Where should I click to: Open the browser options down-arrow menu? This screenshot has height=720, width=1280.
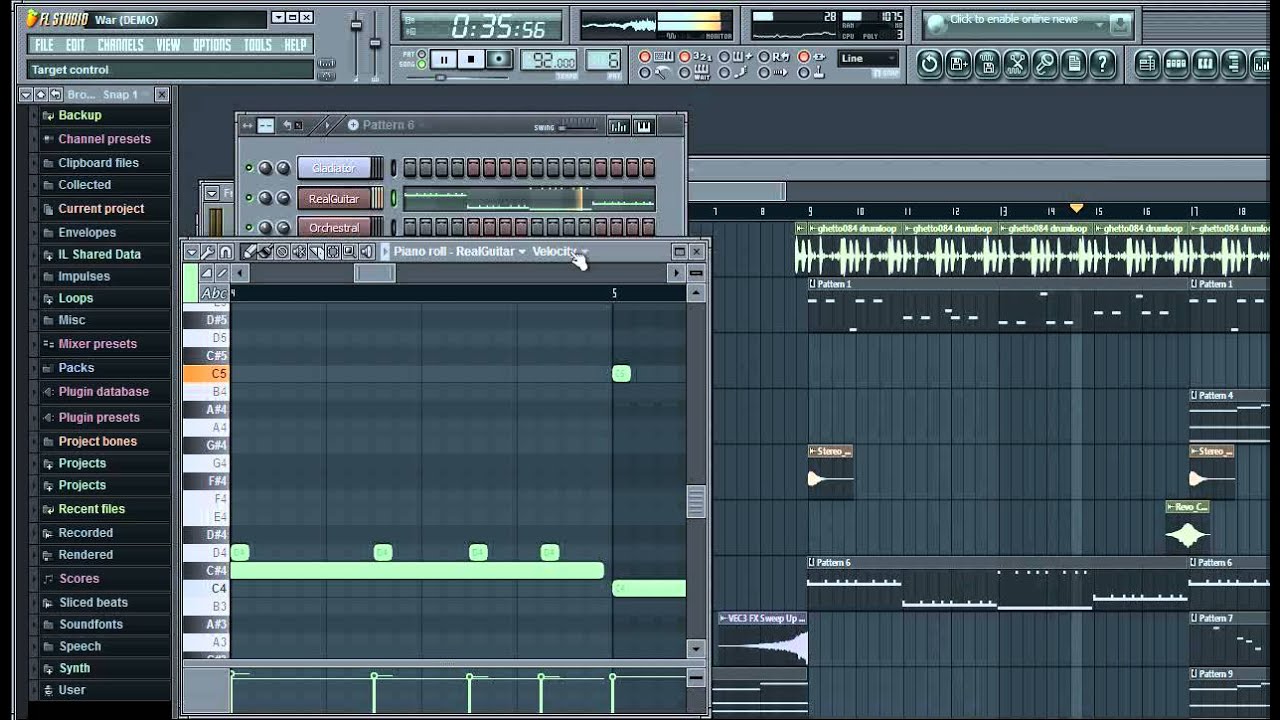coord(27,94)
